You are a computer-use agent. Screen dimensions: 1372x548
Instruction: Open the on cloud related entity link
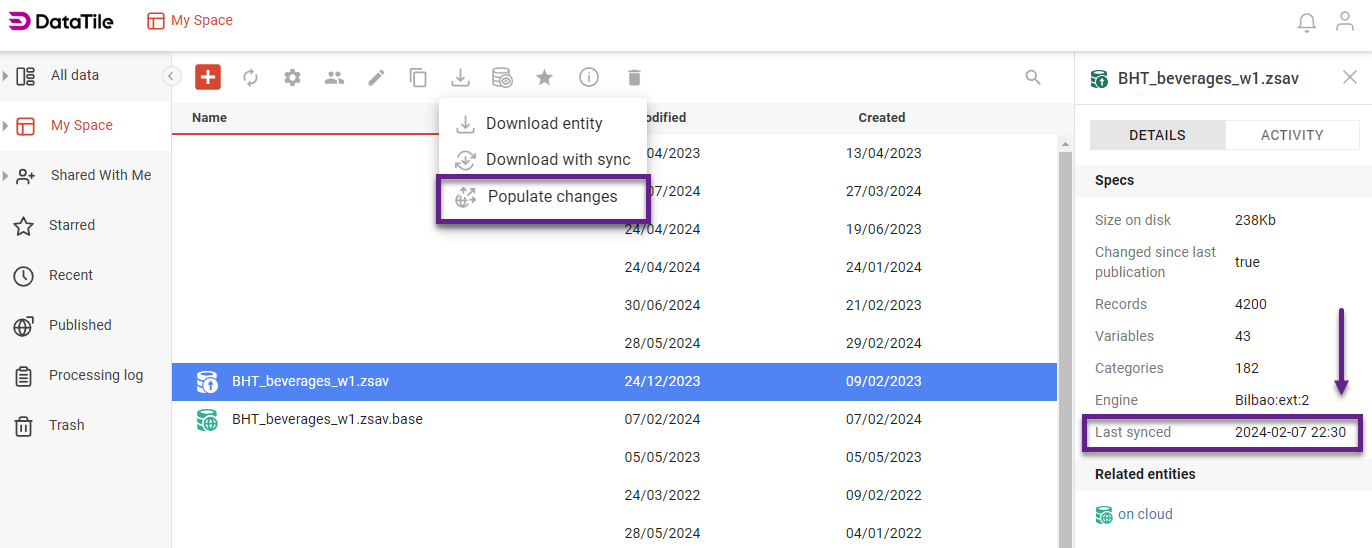[x=1144, y=514]
